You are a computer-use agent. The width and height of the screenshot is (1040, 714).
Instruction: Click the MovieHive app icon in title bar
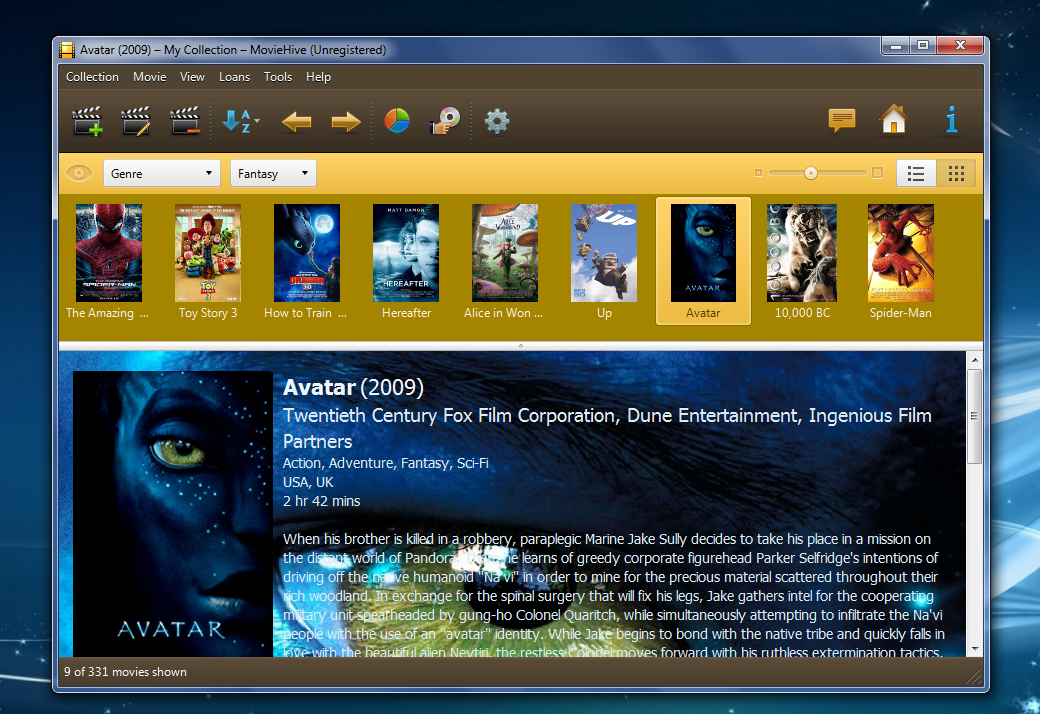coord(67,50)
